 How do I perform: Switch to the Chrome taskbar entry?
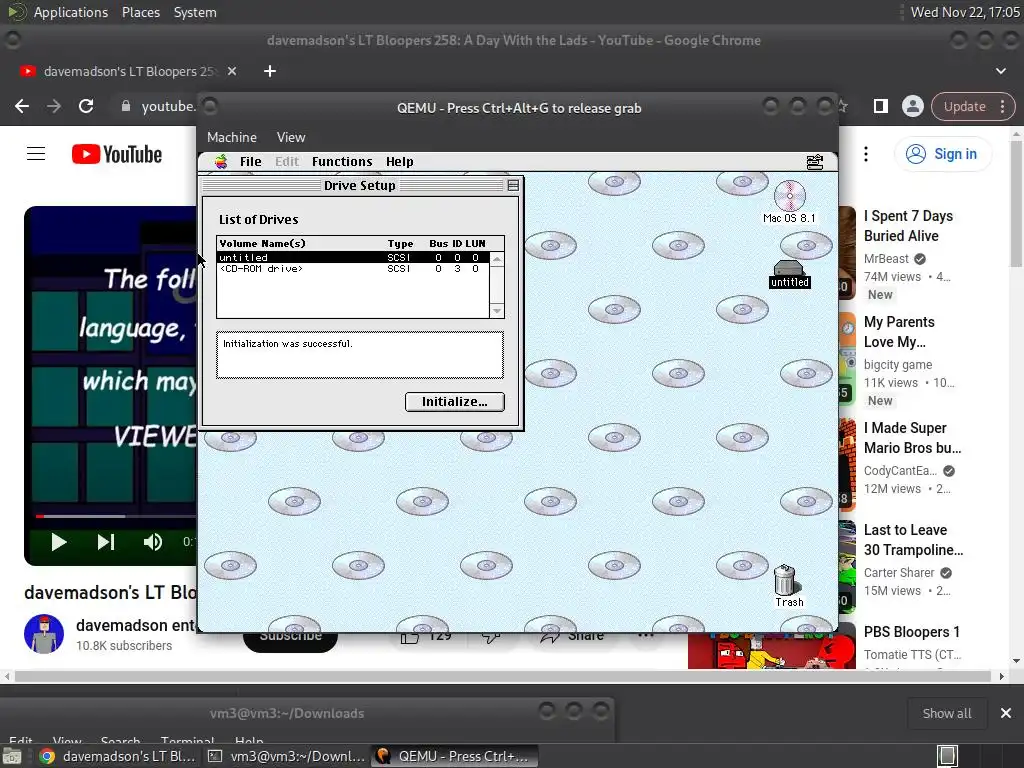point(118,756)
